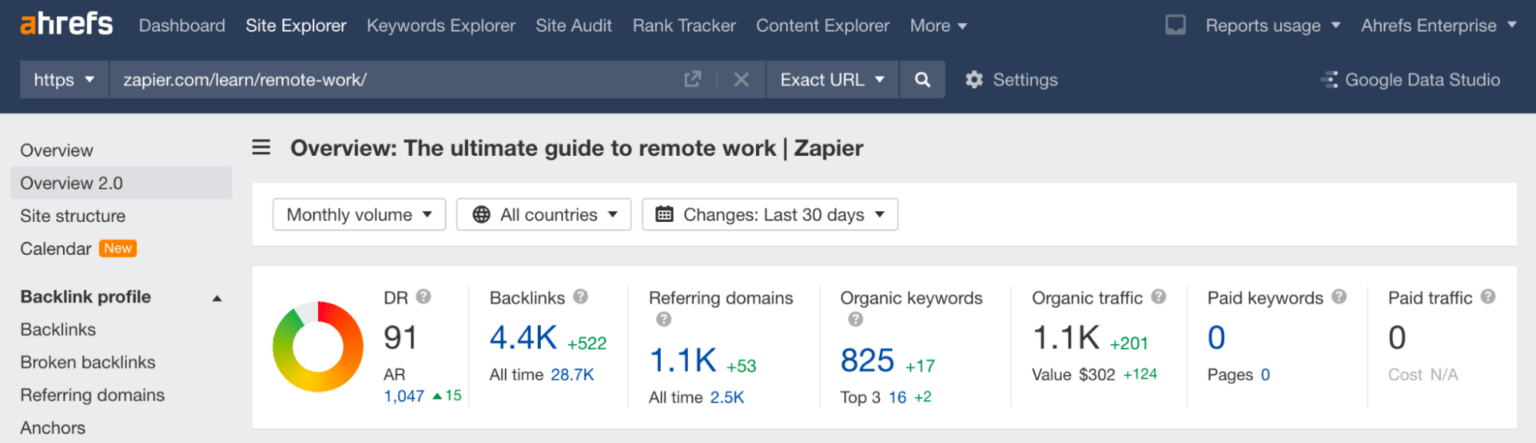Open the URL in new tab icon
Screen dimensions: 1536x443
coord(692,79)
